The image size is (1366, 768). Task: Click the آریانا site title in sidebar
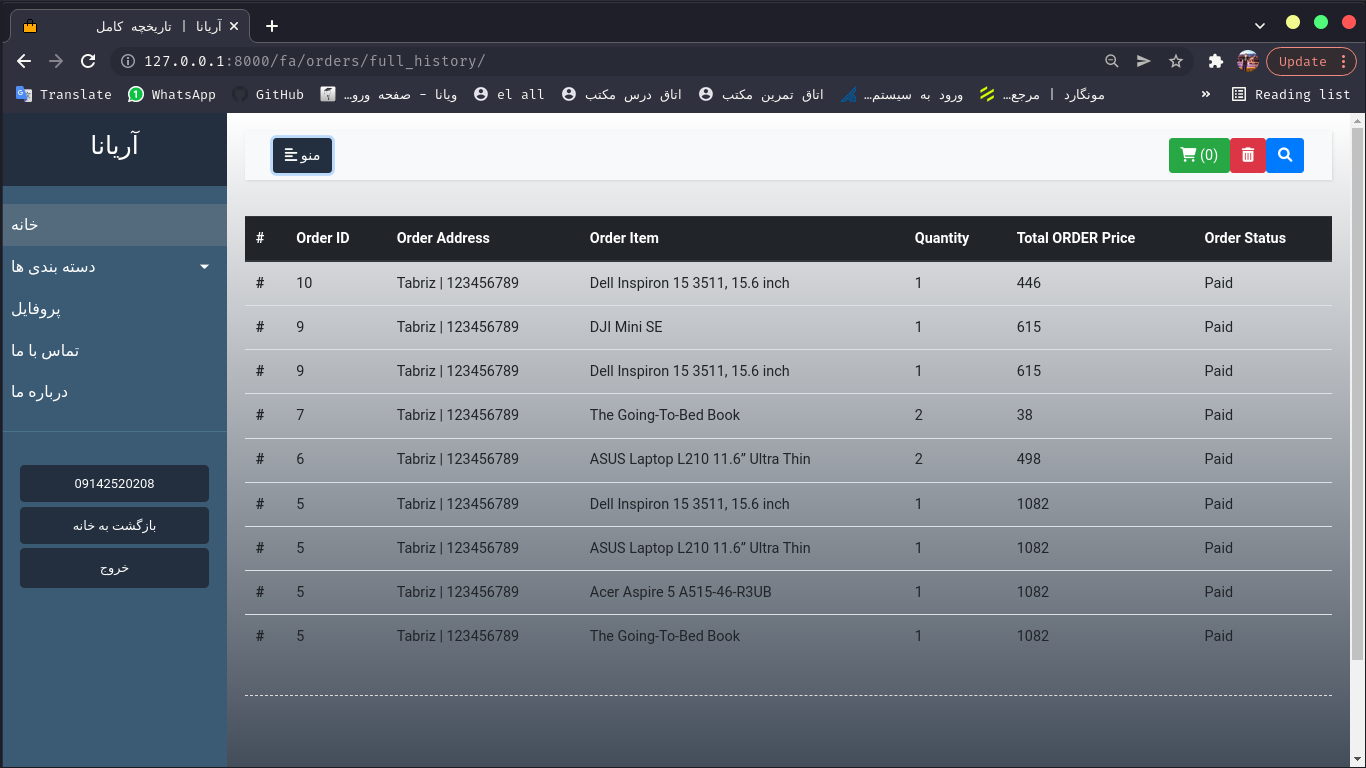[114, 146]
